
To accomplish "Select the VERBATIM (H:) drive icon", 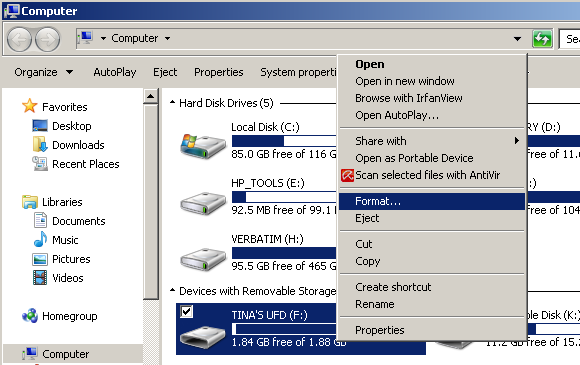I will click(203, 259).
